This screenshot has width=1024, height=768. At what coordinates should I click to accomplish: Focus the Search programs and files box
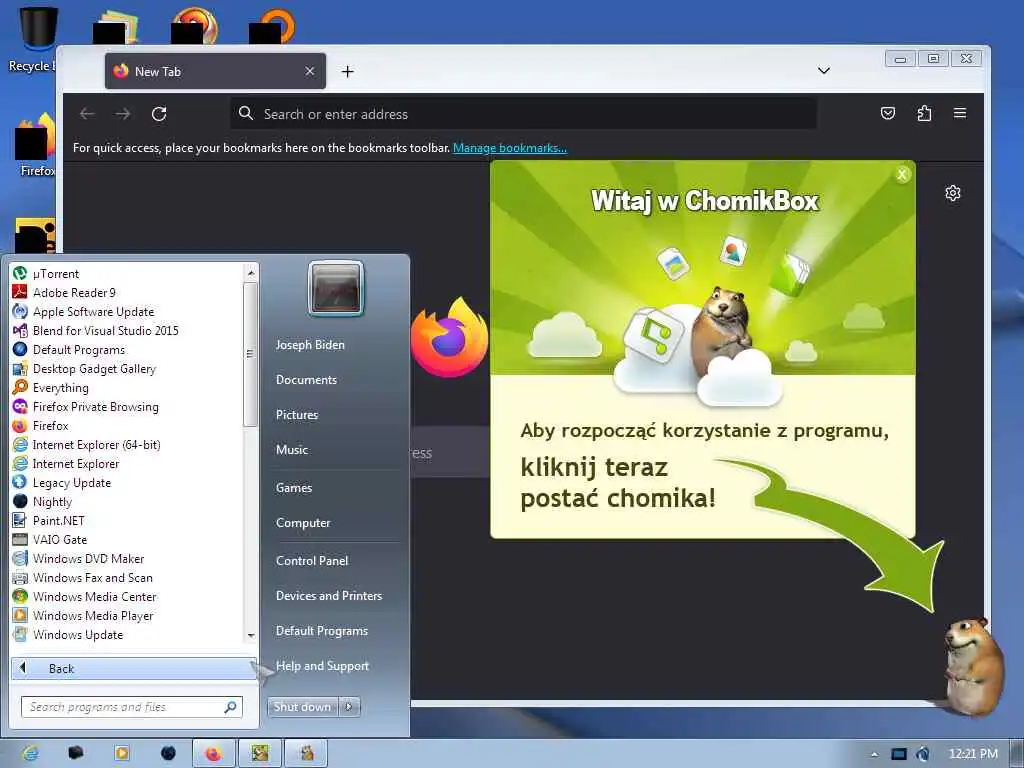131,707
